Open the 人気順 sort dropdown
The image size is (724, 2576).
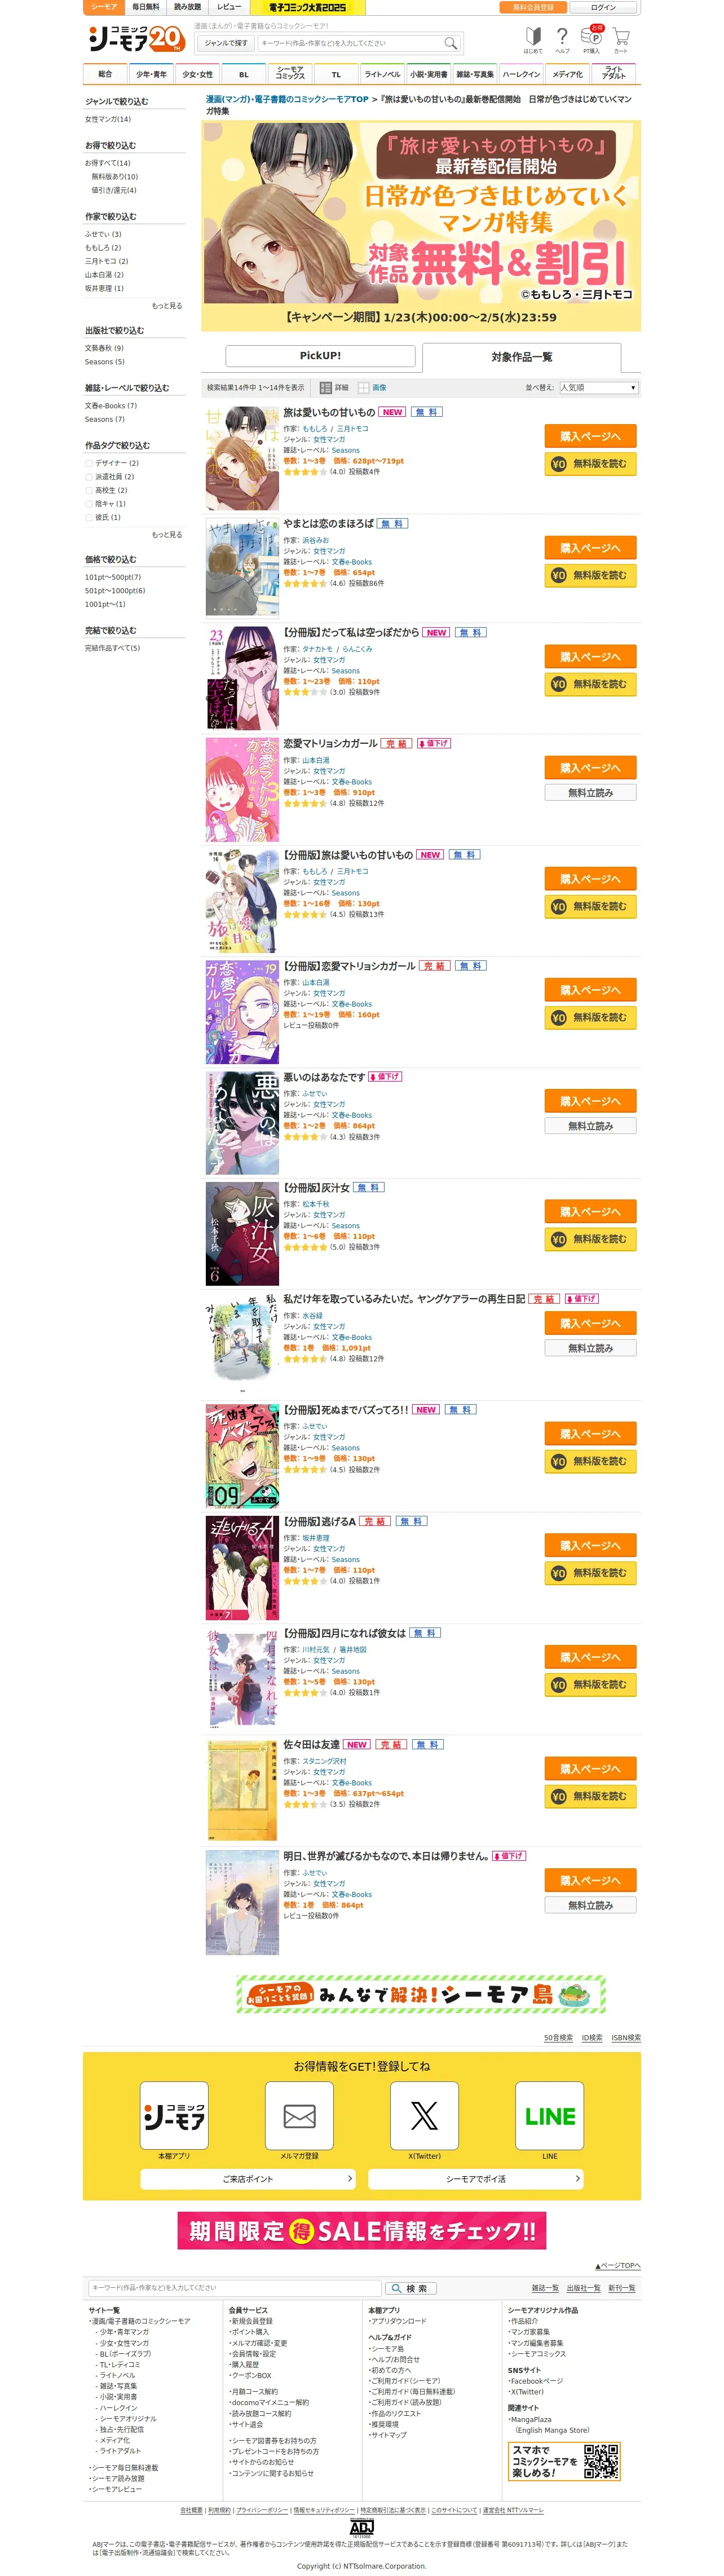click(598, 387)
